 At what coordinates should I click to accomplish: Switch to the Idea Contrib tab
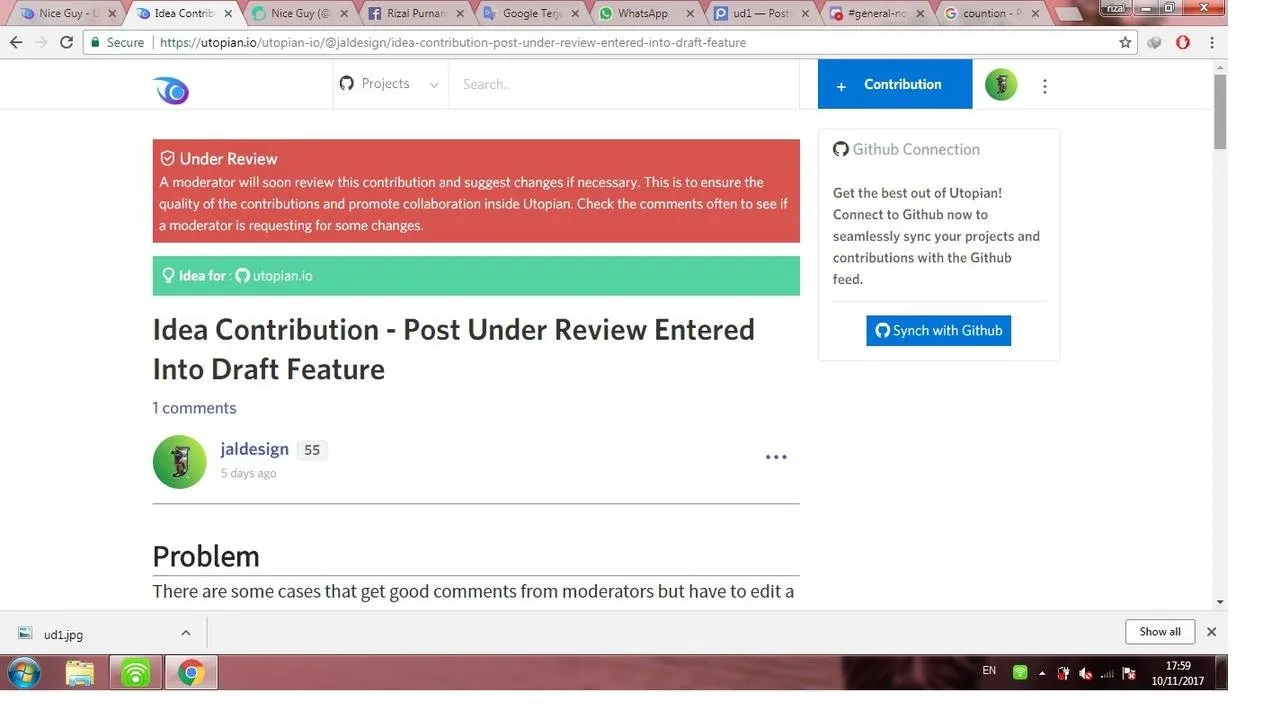(182, 14)
